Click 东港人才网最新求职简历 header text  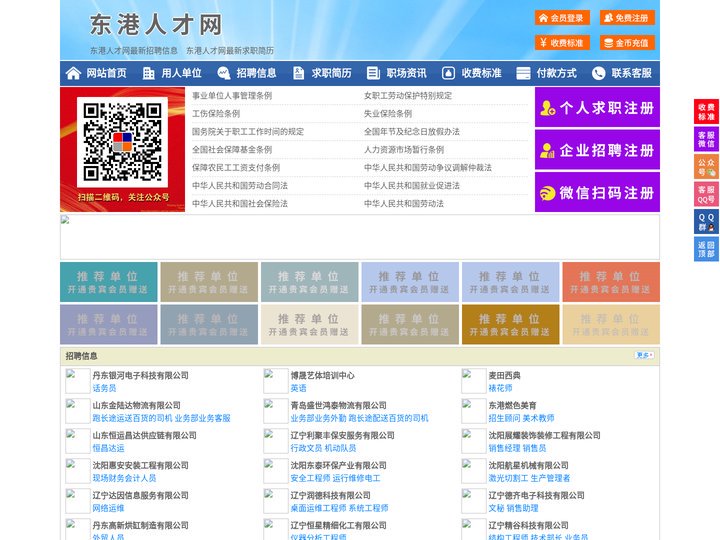pyautogui.click(x=230, y=51)
